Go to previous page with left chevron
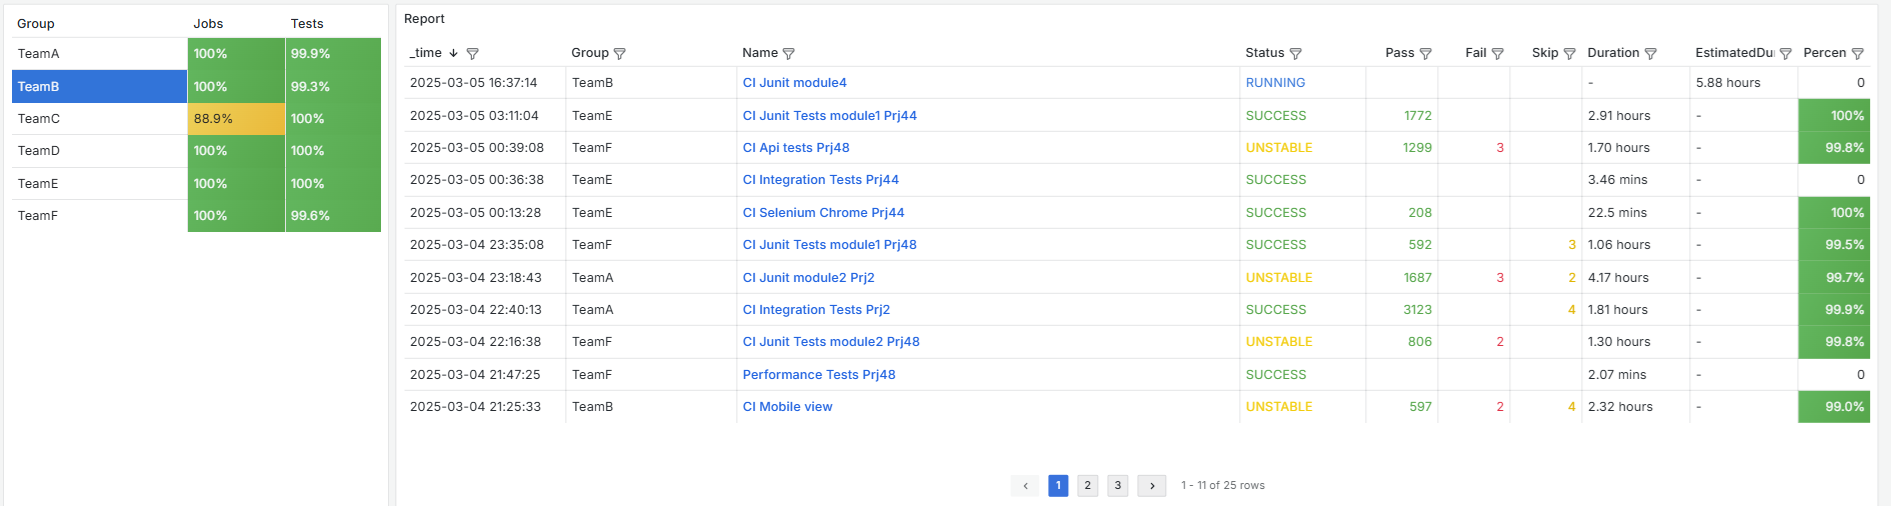1891x506 pixels. (1025, 486)
